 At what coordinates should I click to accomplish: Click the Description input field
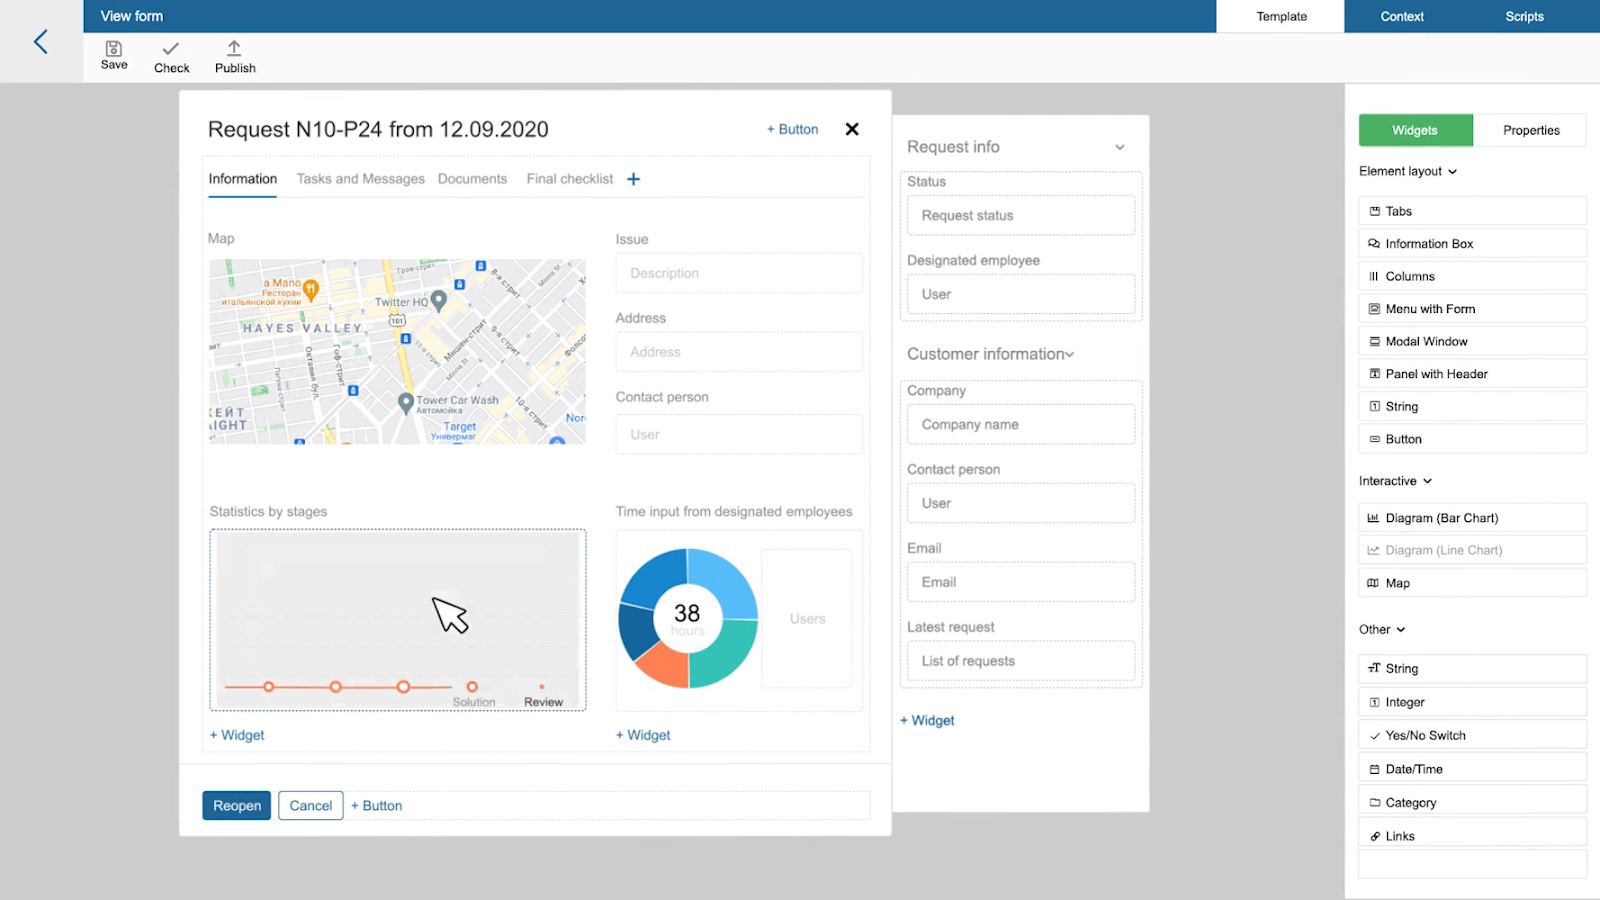point(738,273)
